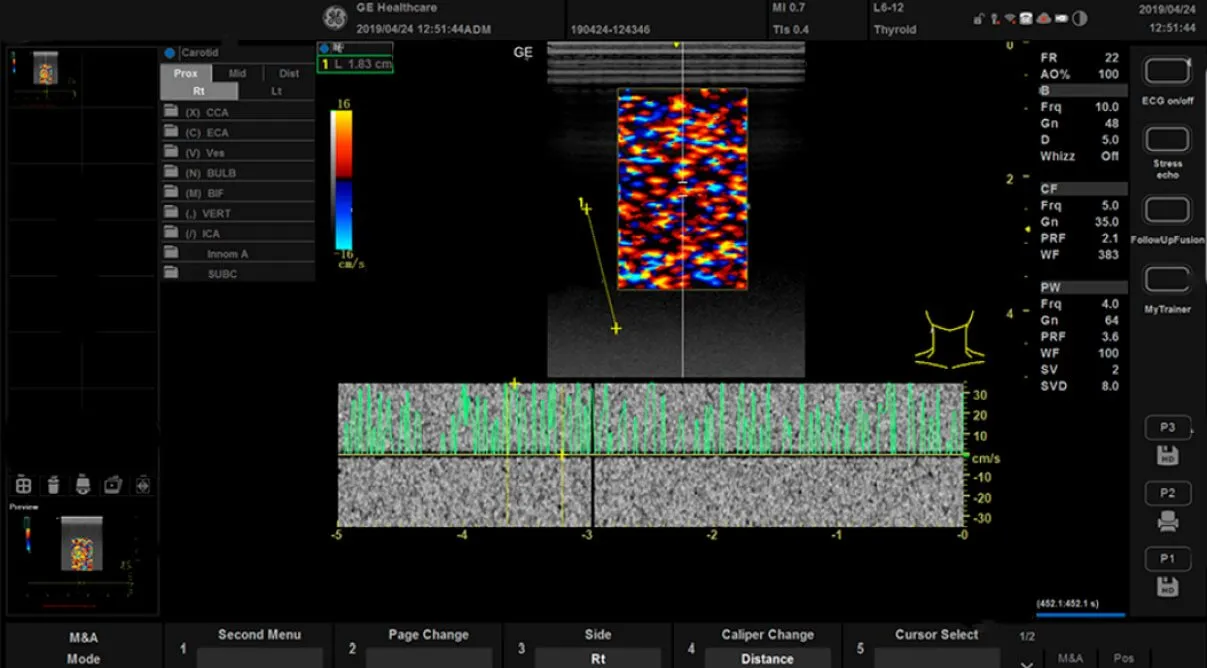Image resolution: width=1207 pixels, height=668 pixels.
Task: Click the grid layout icon above Preview
Action: pyautogui.click(x=23, y=485)
